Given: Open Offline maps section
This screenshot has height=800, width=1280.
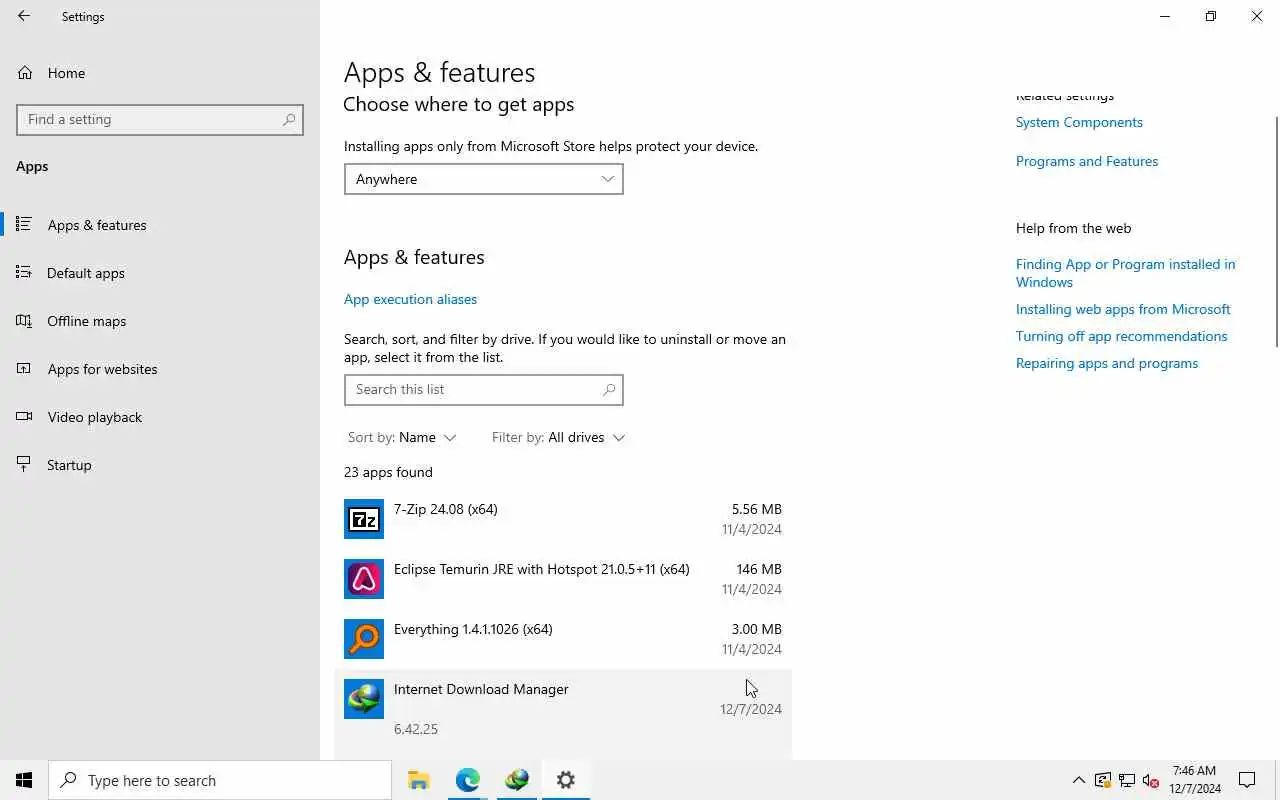Looking at the screenshot, I should click(87, 321).
